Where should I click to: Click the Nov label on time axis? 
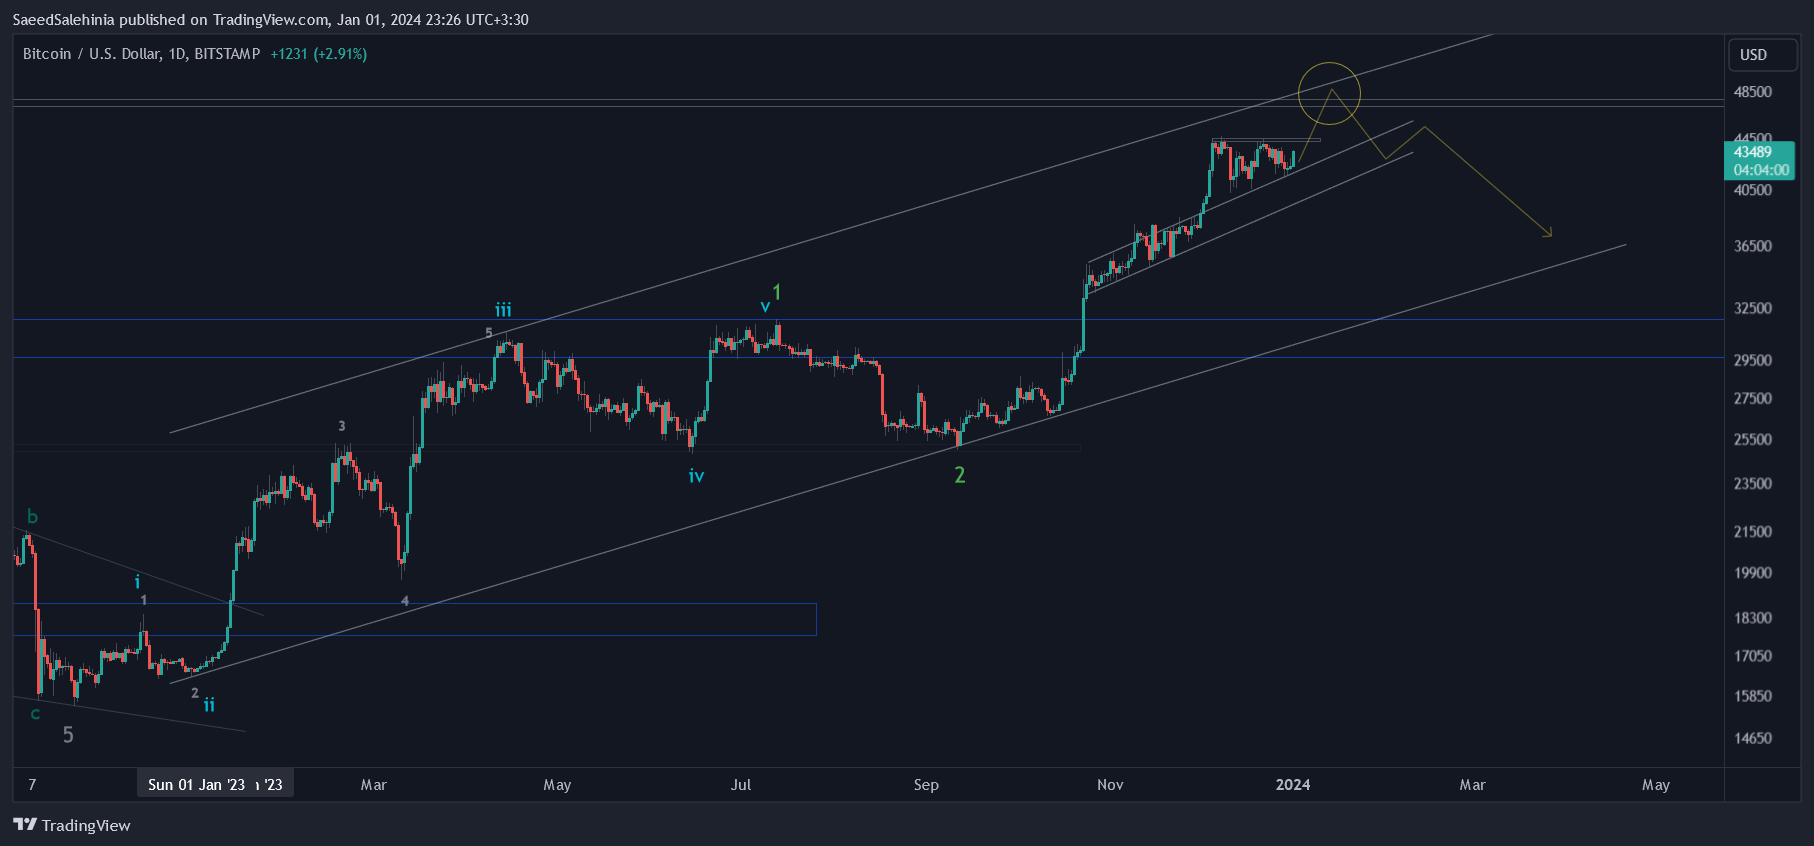click(x=1110, y=785)
